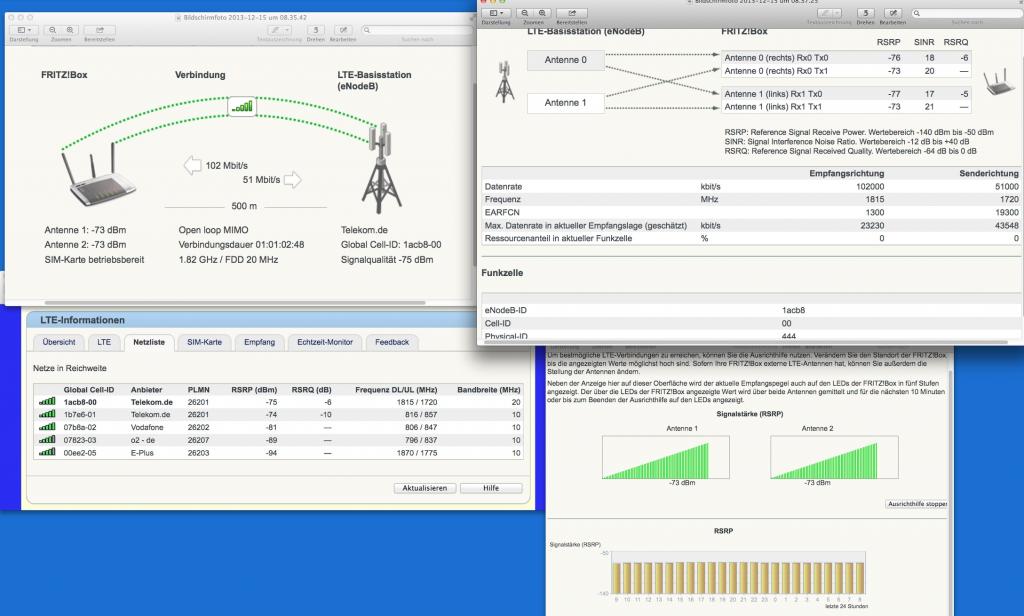
Task: Select cell ID 1acb8-00 in the network list
Action: [x=80, y=402]
